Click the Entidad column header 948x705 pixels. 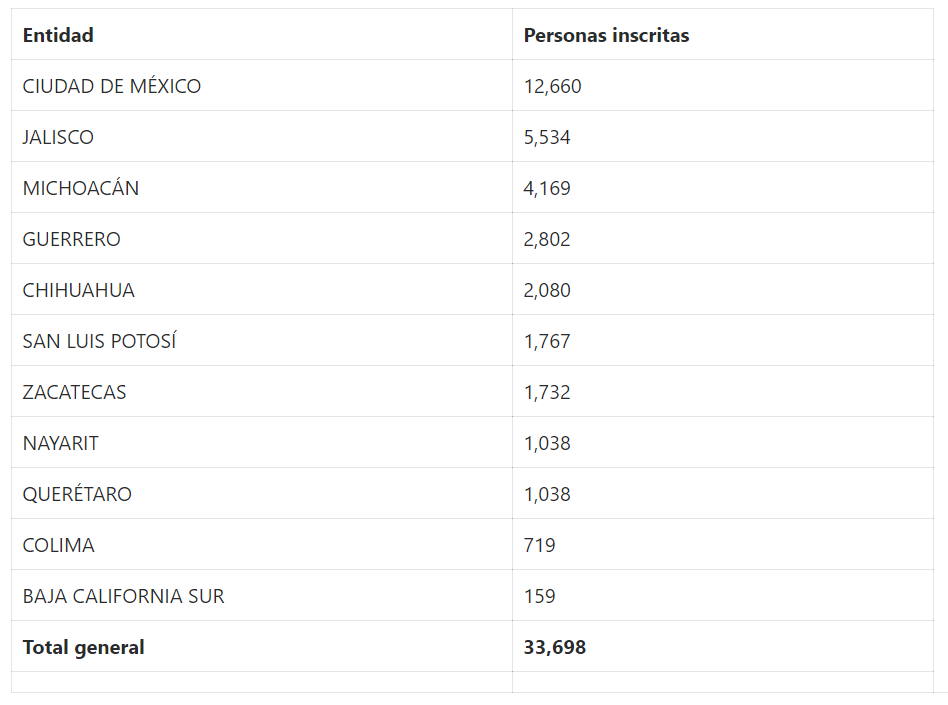tap(58, 35)
